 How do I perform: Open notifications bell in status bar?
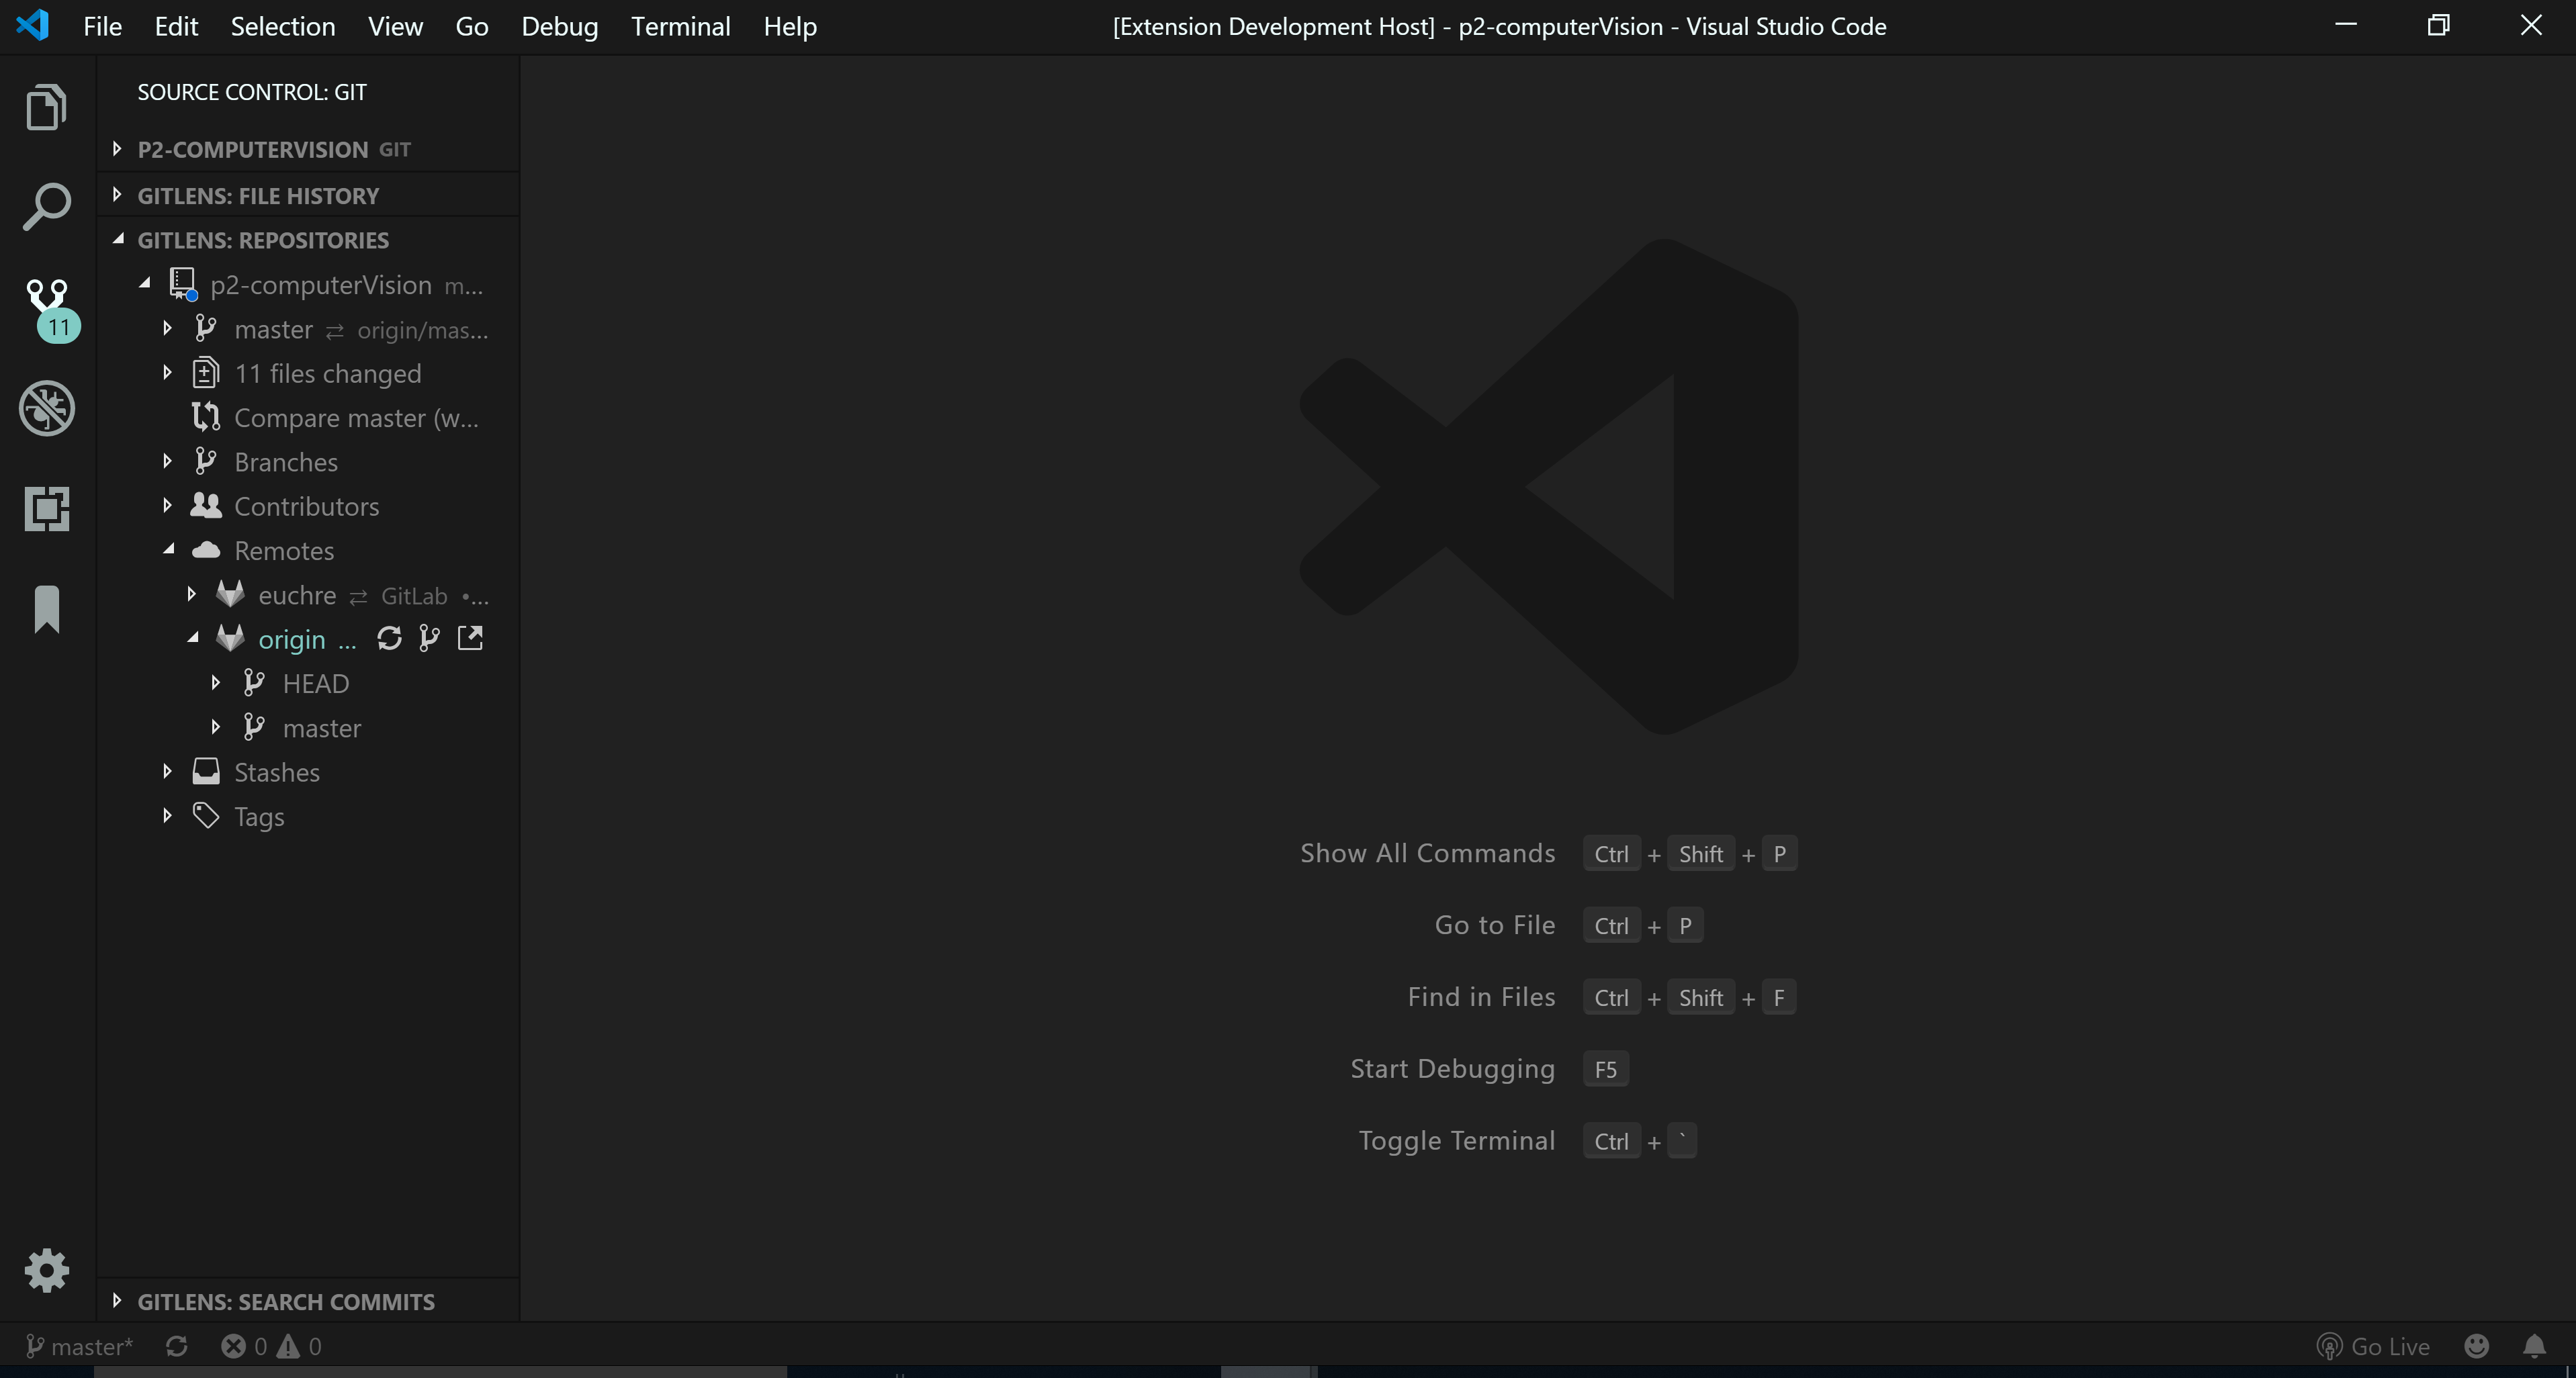tap(2534, 1346)
